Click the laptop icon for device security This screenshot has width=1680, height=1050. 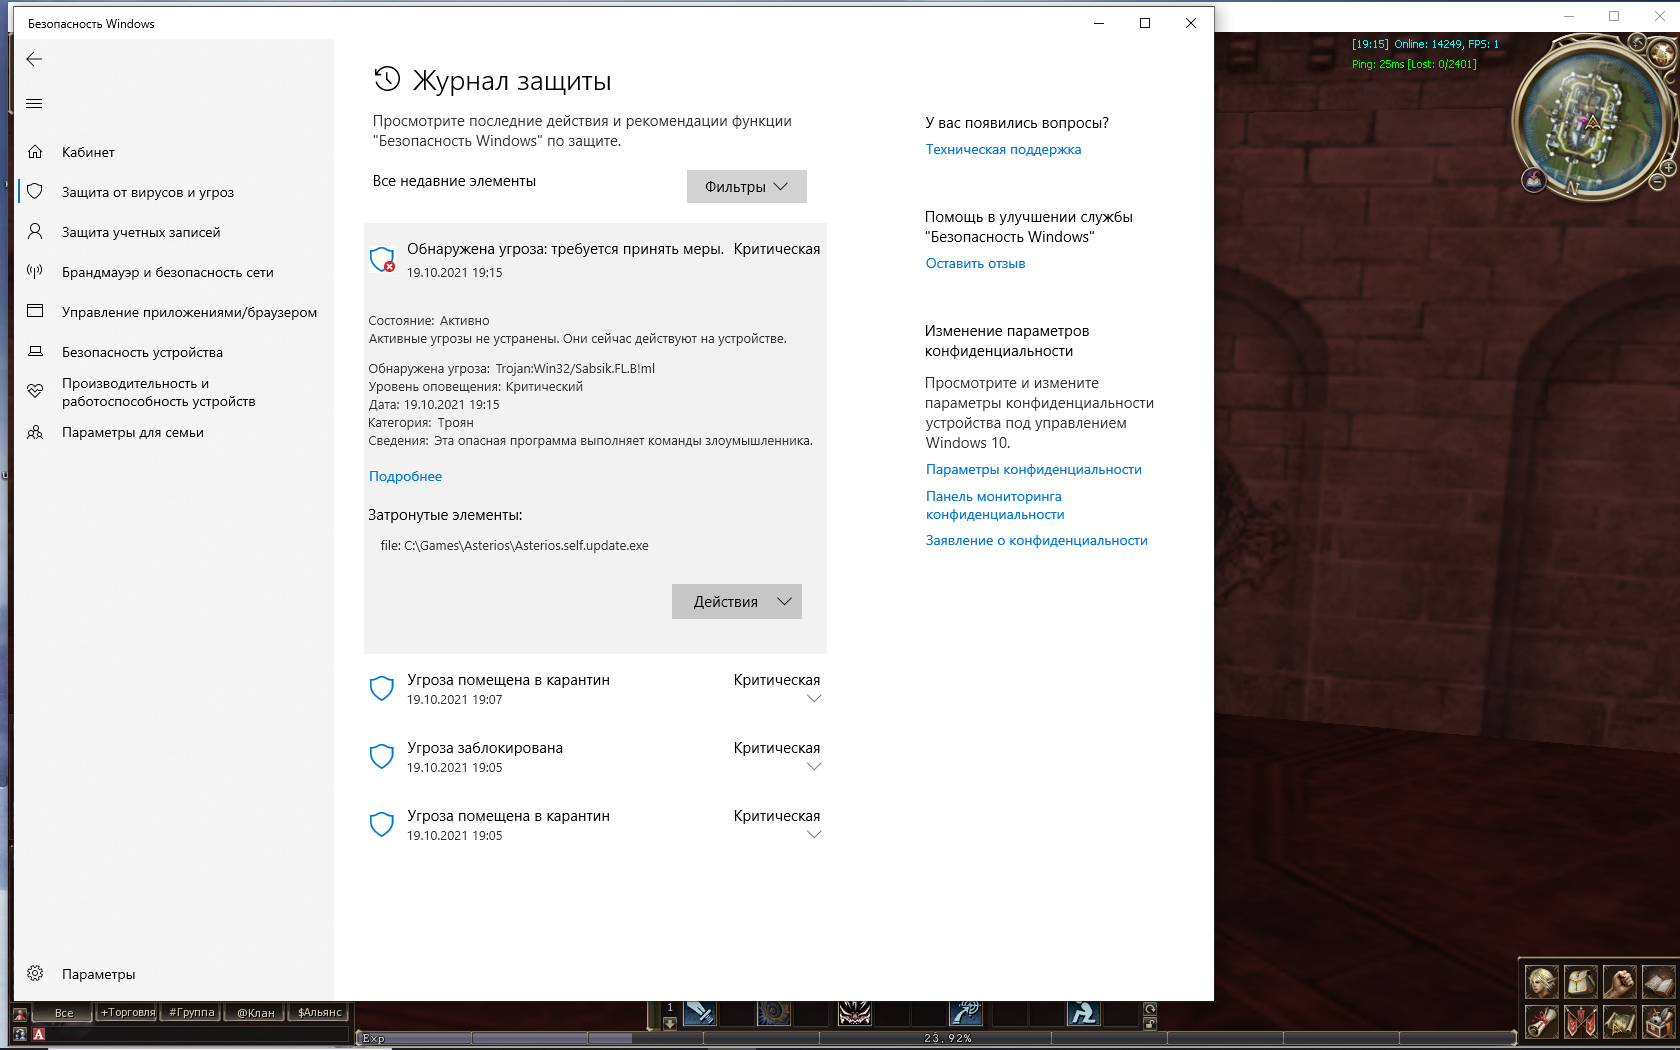(35, 351)
